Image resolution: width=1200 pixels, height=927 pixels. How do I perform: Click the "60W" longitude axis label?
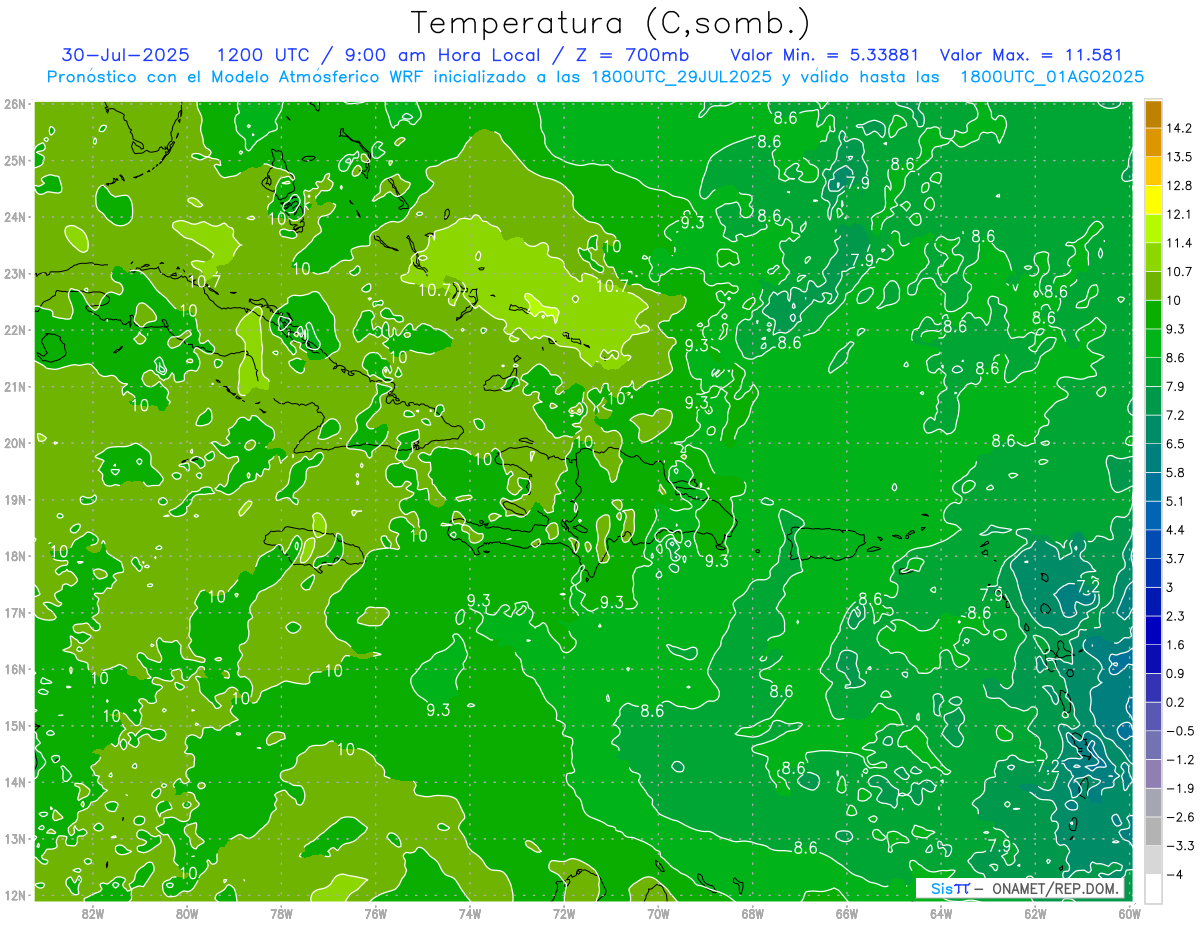(1129, 912)
